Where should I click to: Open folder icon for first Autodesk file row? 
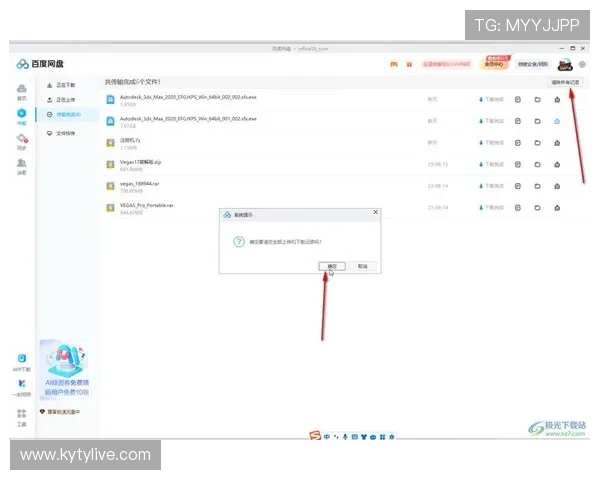point(537,100)
